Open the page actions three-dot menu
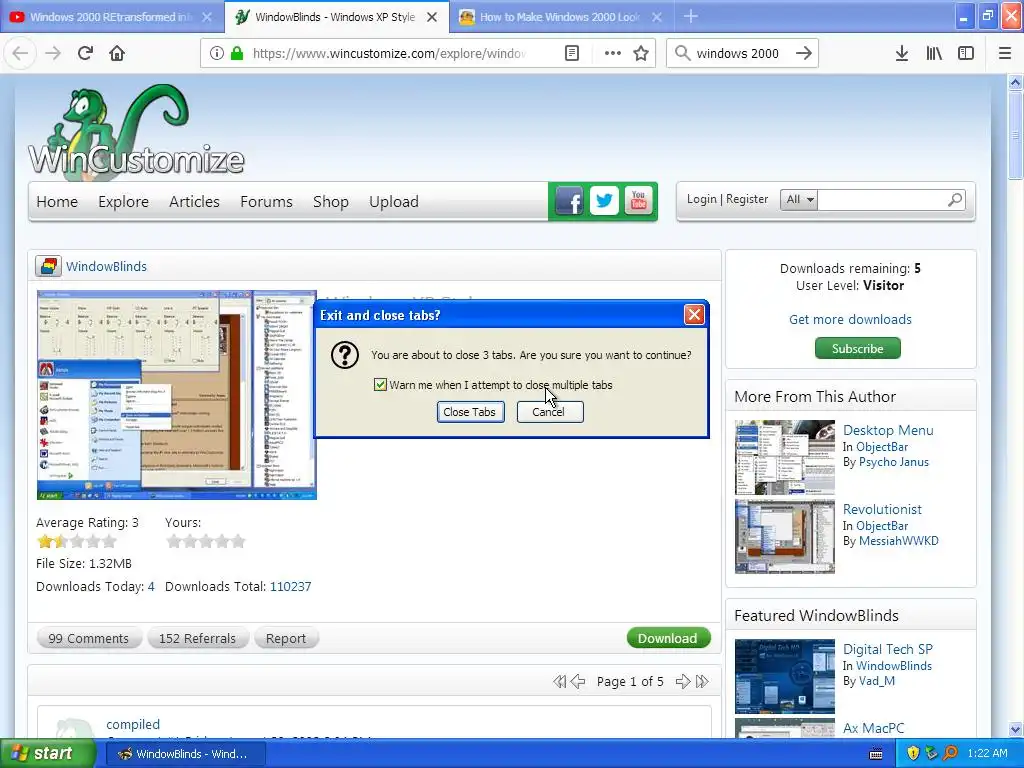This screenshot has width=1024, height=768. 613,53
